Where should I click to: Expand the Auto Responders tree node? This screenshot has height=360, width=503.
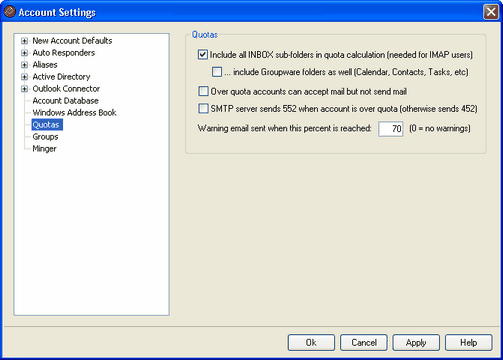pos(24,53)
